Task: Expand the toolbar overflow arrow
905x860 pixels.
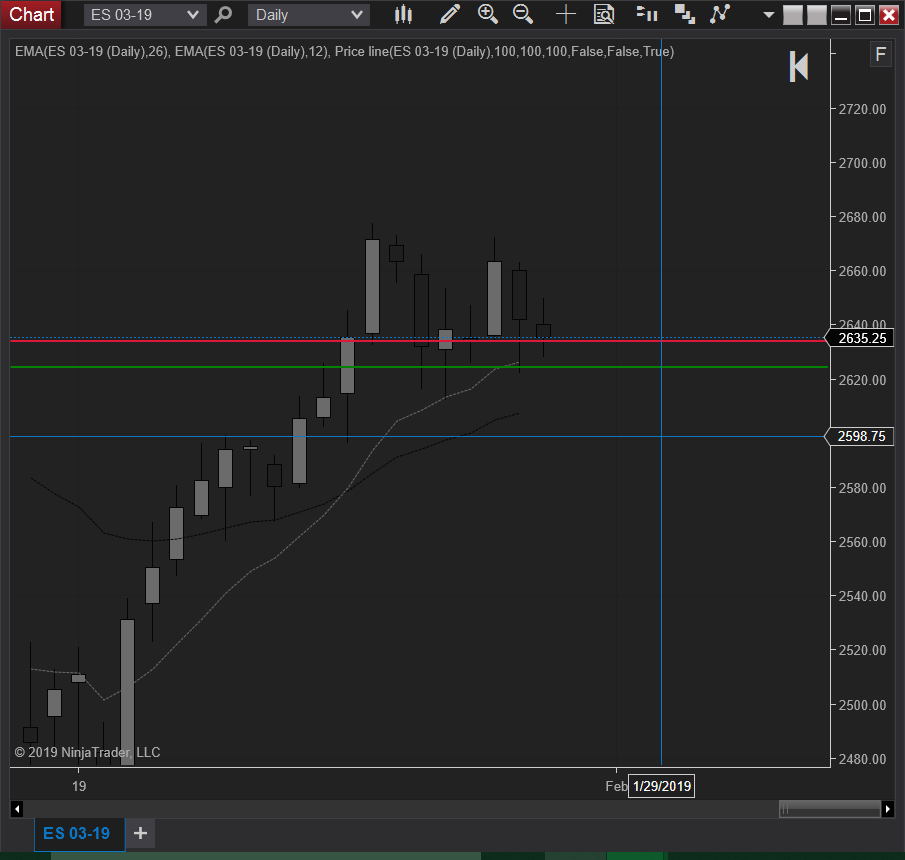Action: tap(768, 15)
